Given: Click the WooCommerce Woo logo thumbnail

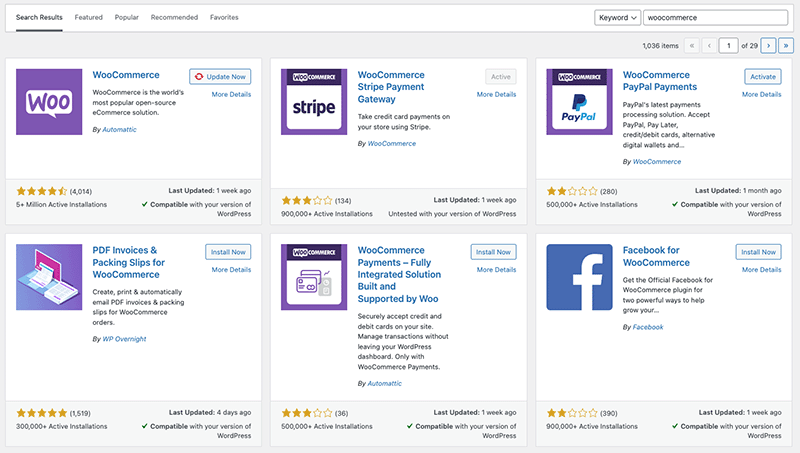Looking at the screenshot, I should pyautogui.click(x=49, y=102).
